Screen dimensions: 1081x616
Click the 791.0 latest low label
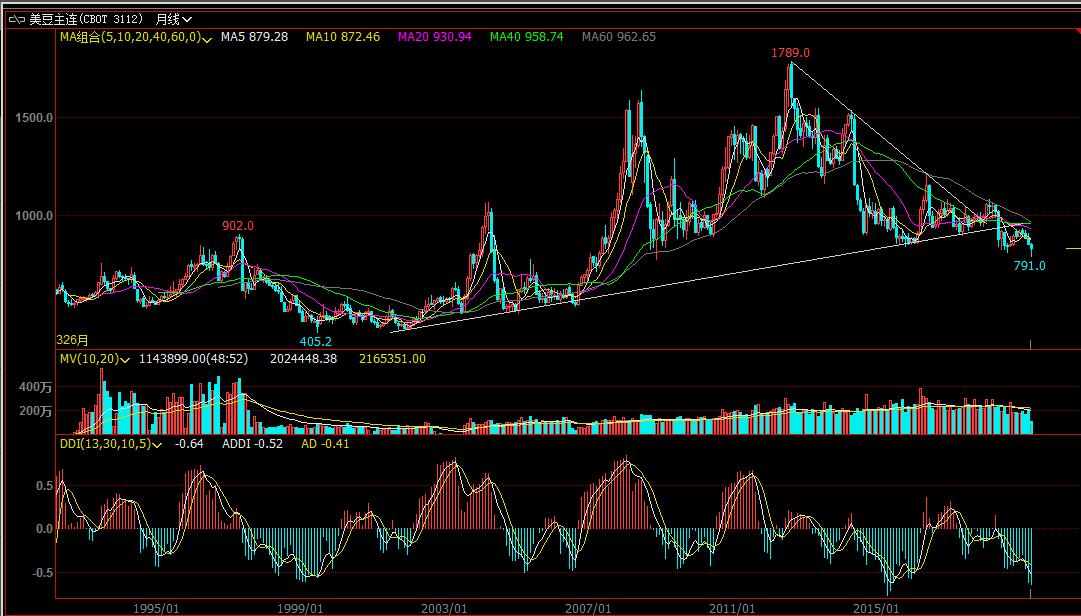(x=1029, y=266)
